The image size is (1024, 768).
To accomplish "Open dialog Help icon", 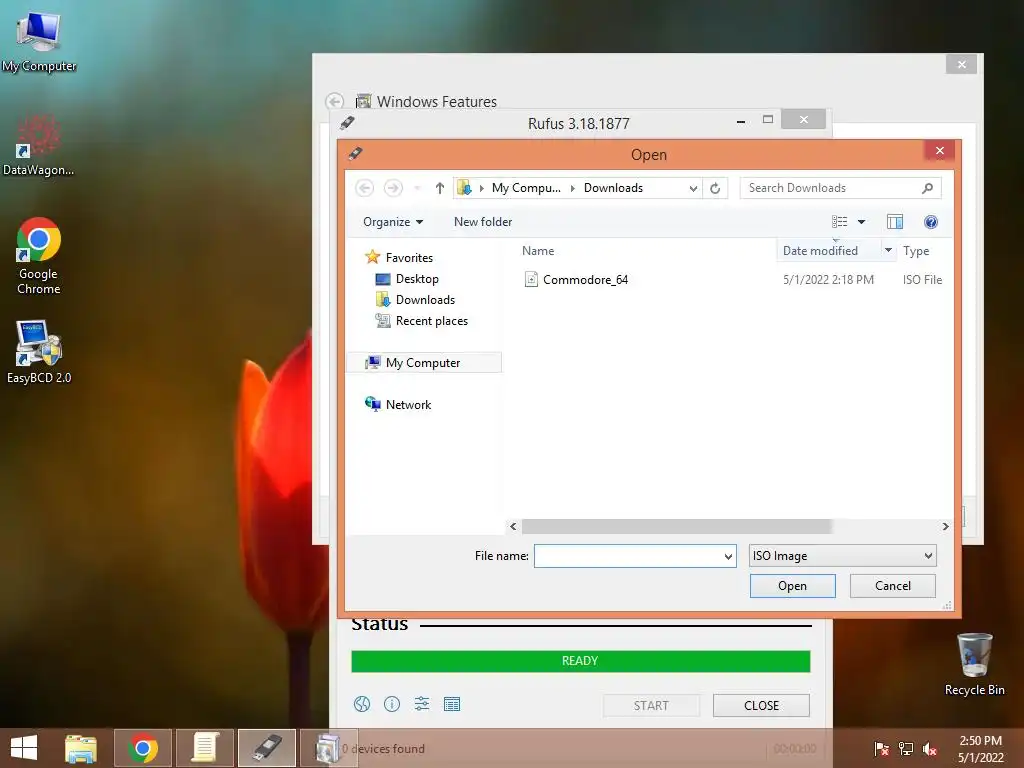I will point(931,222).
